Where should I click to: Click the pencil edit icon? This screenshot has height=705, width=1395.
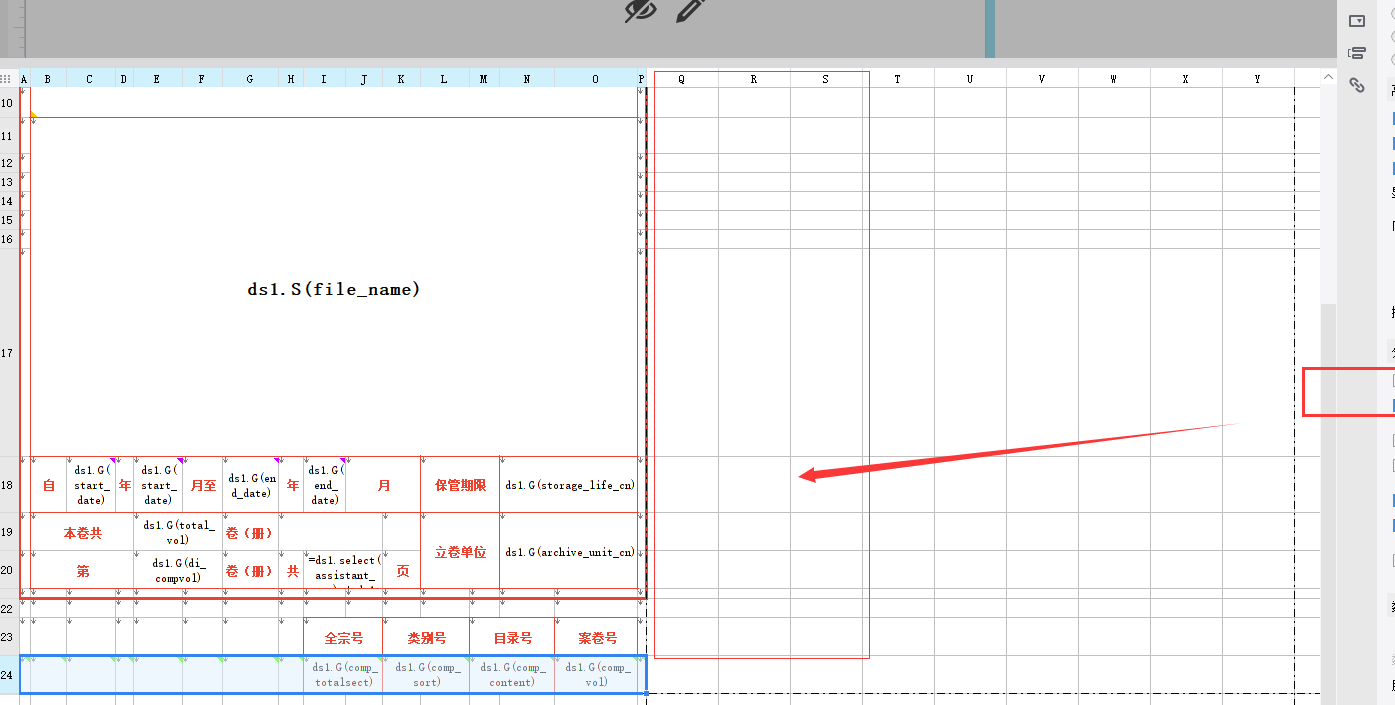690,9
